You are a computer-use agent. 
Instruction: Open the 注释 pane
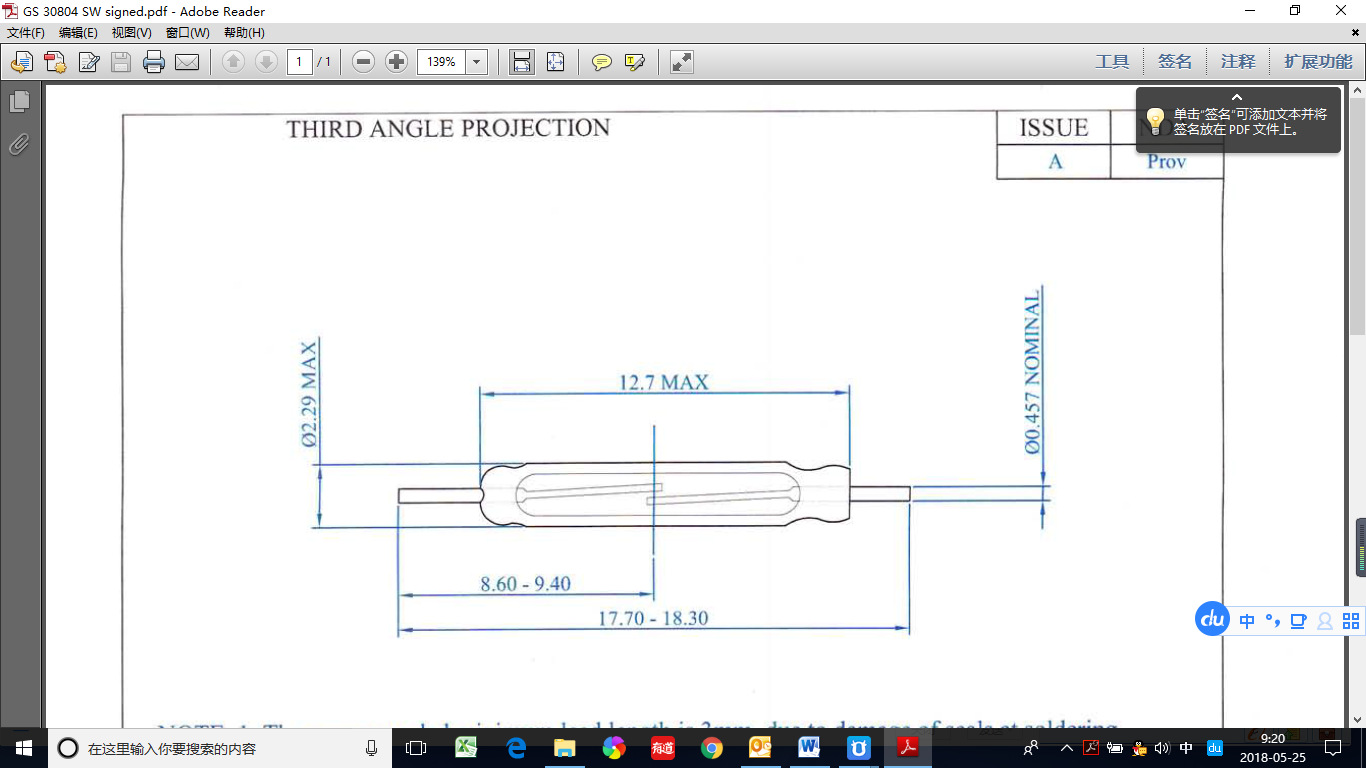[x=1238, y=62]
